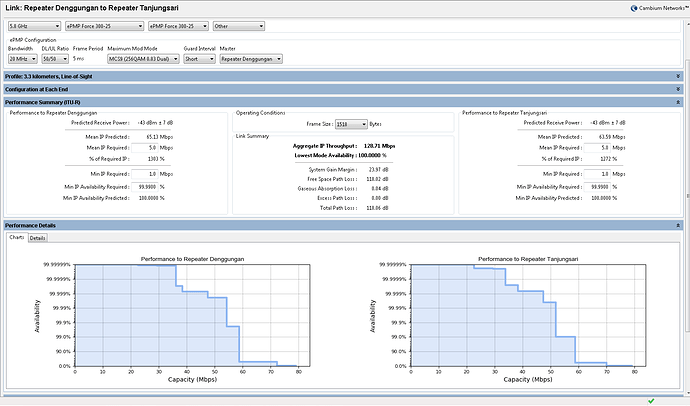Image resolution: width=690 pixels, height=406 pixels.
Task: Open the Guard Interval Short dropdown
Action: coord(199,59)
